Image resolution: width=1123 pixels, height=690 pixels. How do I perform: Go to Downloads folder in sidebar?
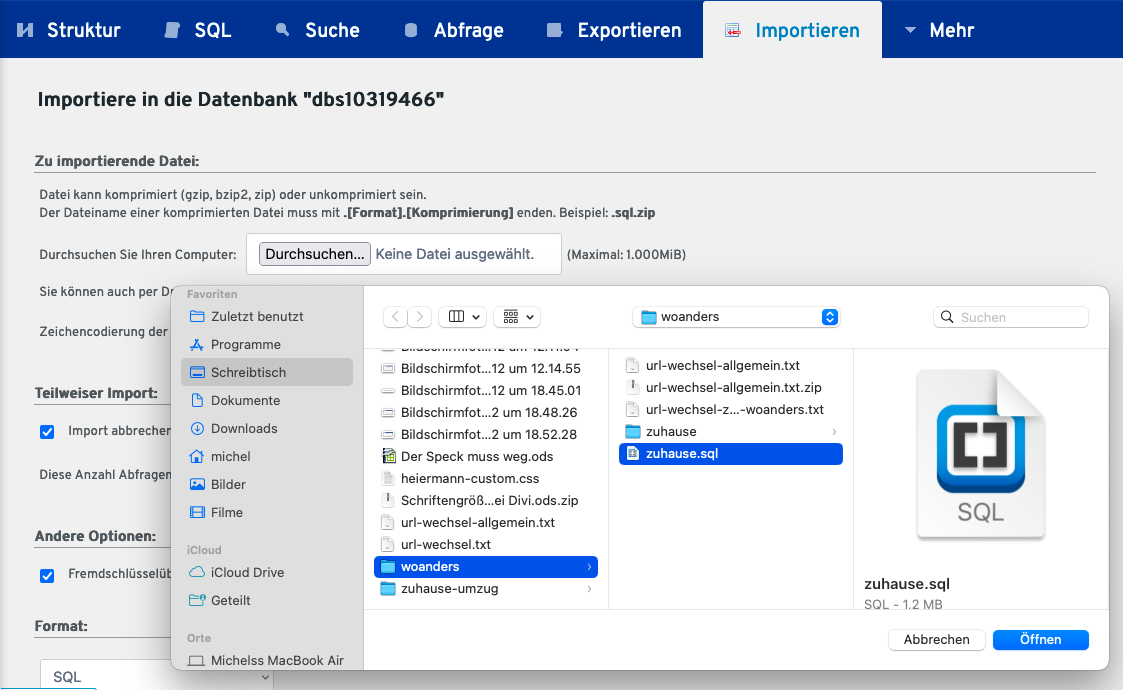(x=243, y=428)
